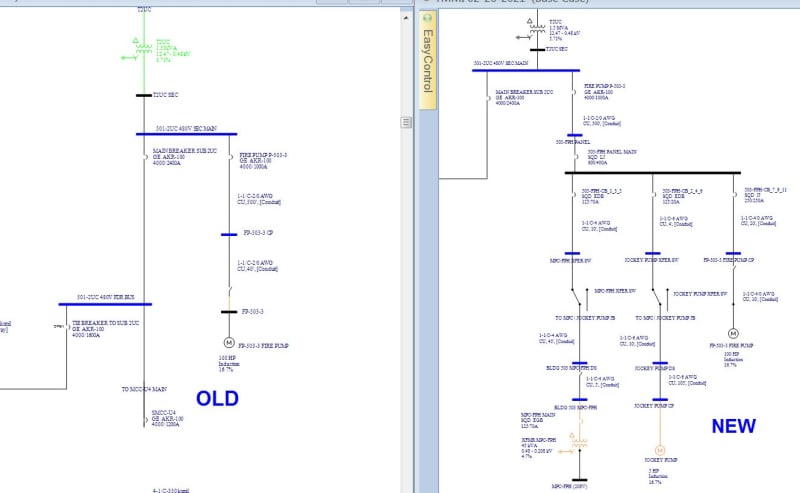Click the 7 HP Induction motor label
The width and height of the screenshot is (800, 493).
tap(658, 476)
